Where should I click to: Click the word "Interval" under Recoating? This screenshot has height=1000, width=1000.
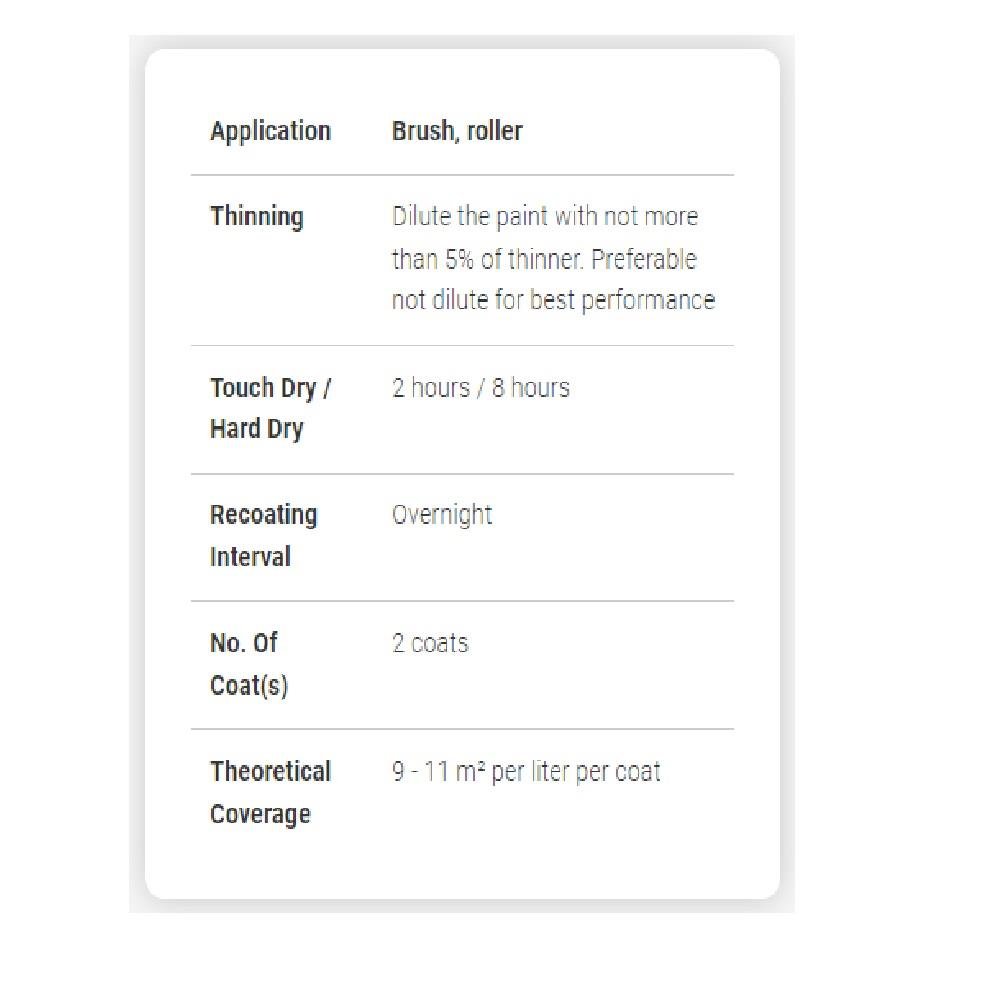coord(250,557)
